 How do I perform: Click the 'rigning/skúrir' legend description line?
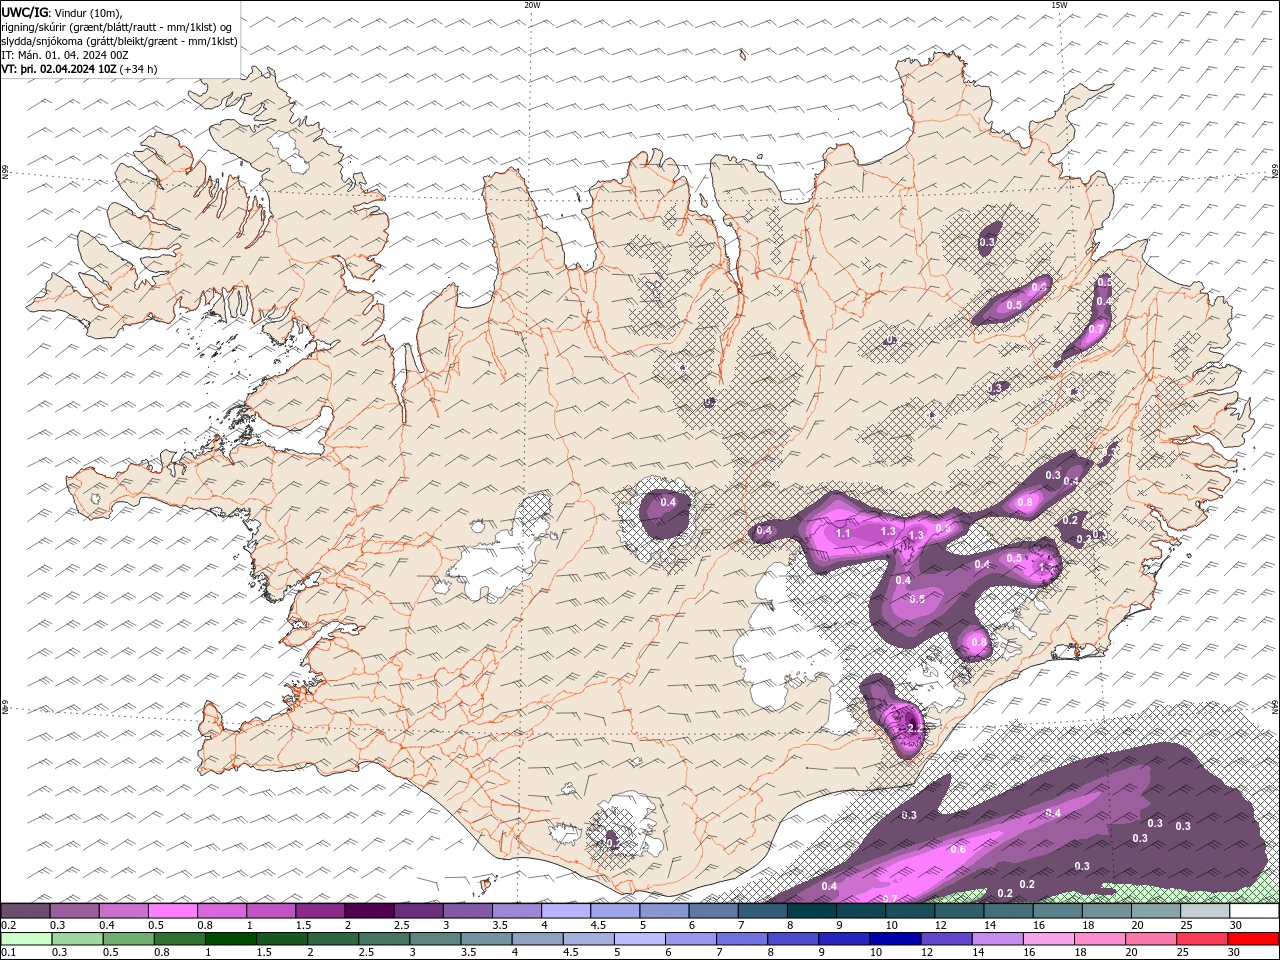[x=117, y=27]
